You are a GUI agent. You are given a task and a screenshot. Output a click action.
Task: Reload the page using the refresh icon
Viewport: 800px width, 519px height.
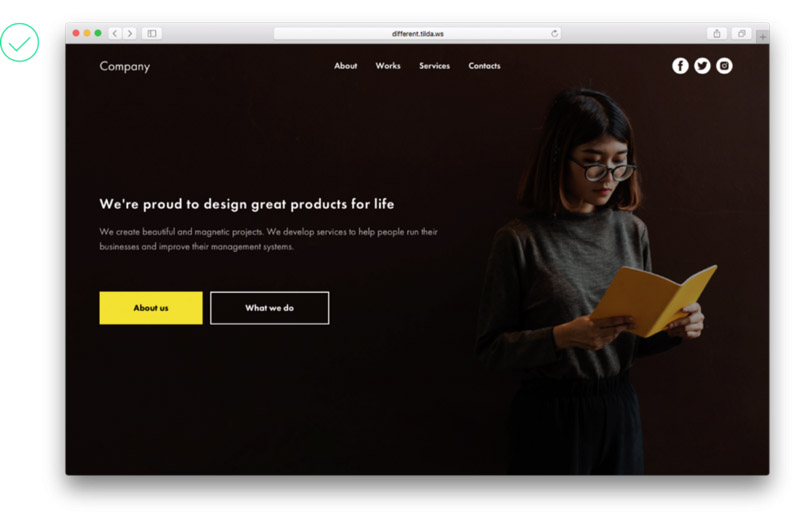[555, 34]
